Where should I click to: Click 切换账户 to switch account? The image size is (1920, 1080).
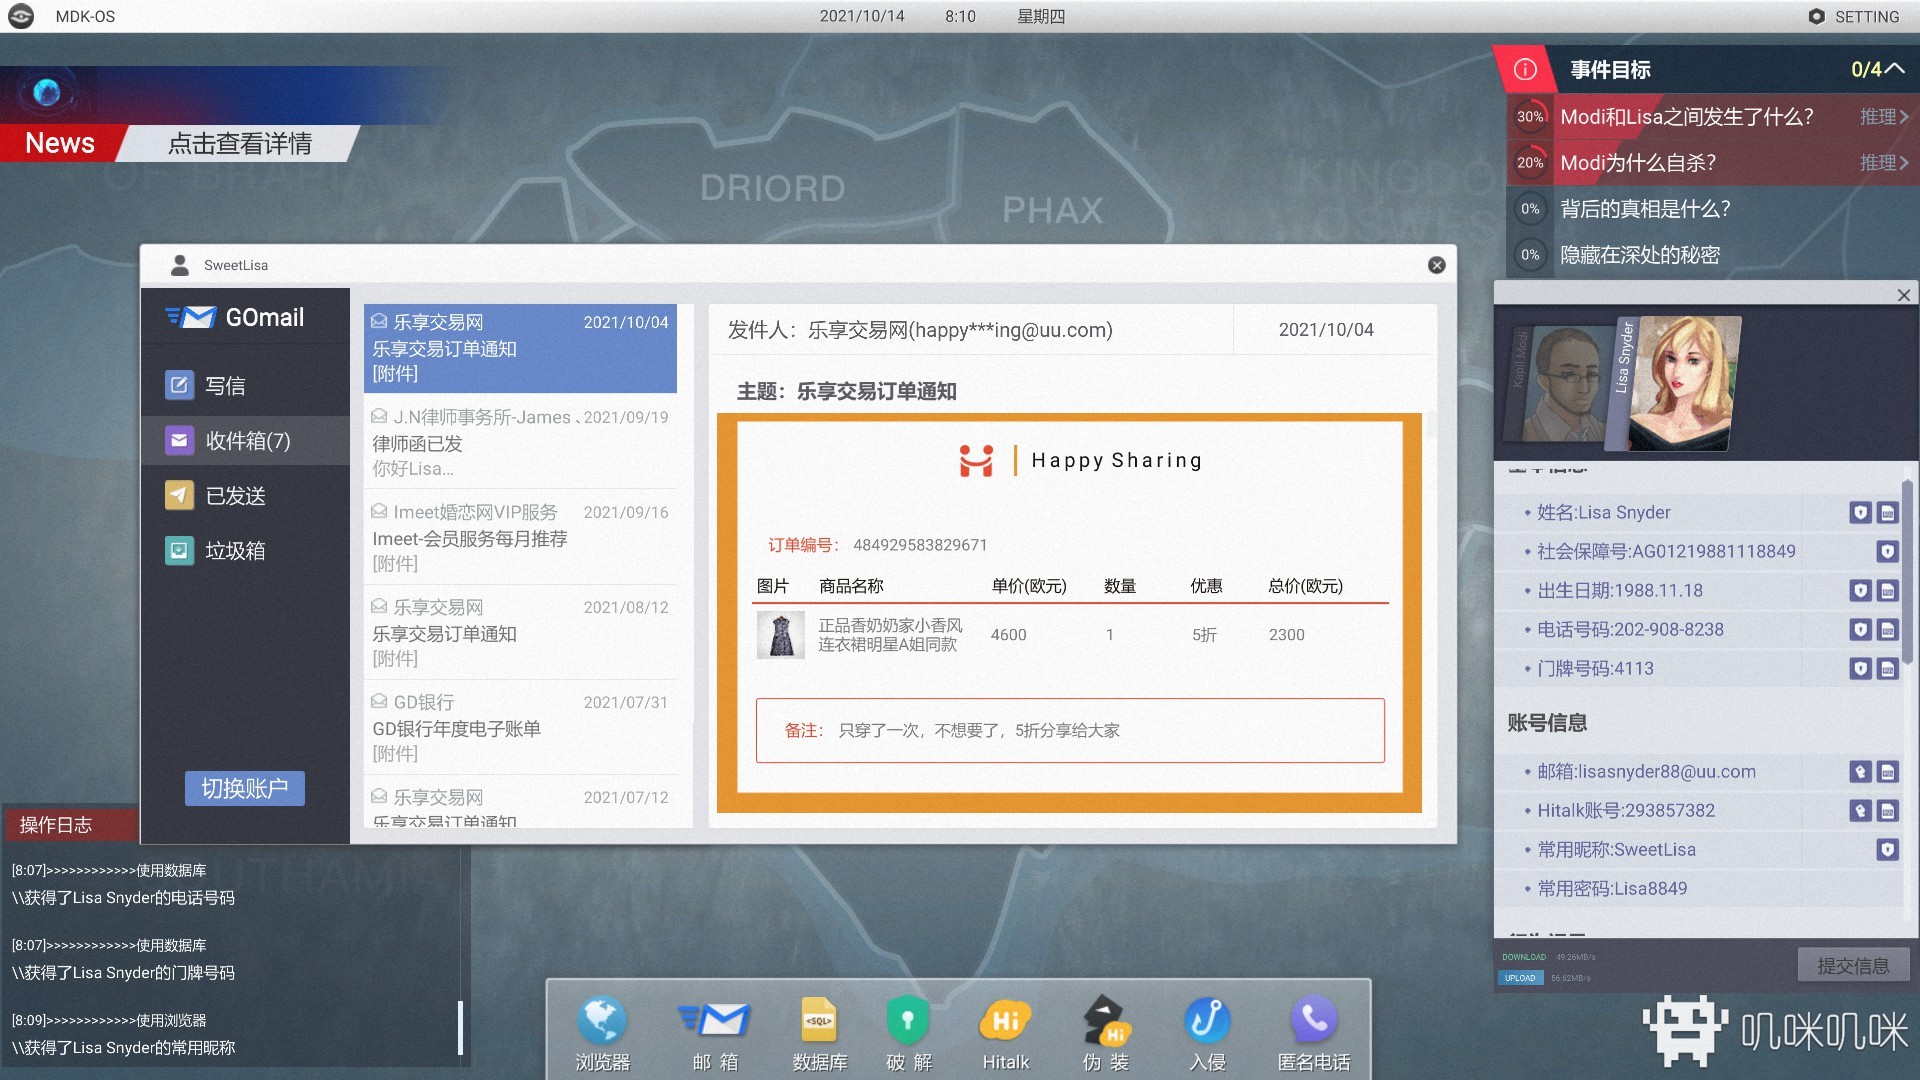[x=245, y=788]
